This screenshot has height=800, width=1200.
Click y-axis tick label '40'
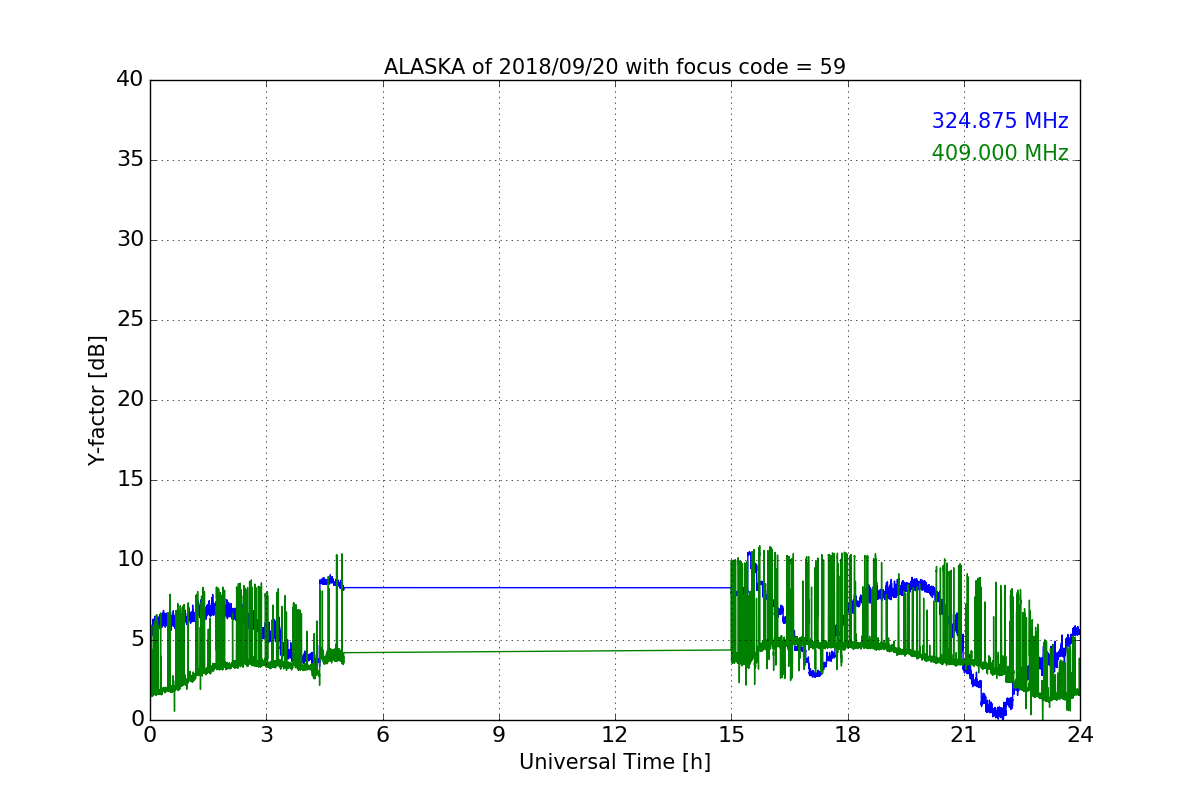pyautogui.click(x=130, y=80)
